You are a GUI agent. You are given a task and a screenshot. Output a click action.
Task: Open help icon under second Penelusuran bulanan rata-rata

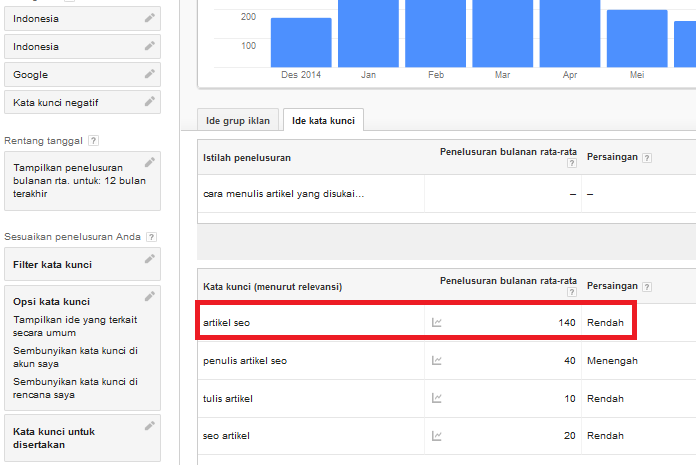(x=572, y=292)
